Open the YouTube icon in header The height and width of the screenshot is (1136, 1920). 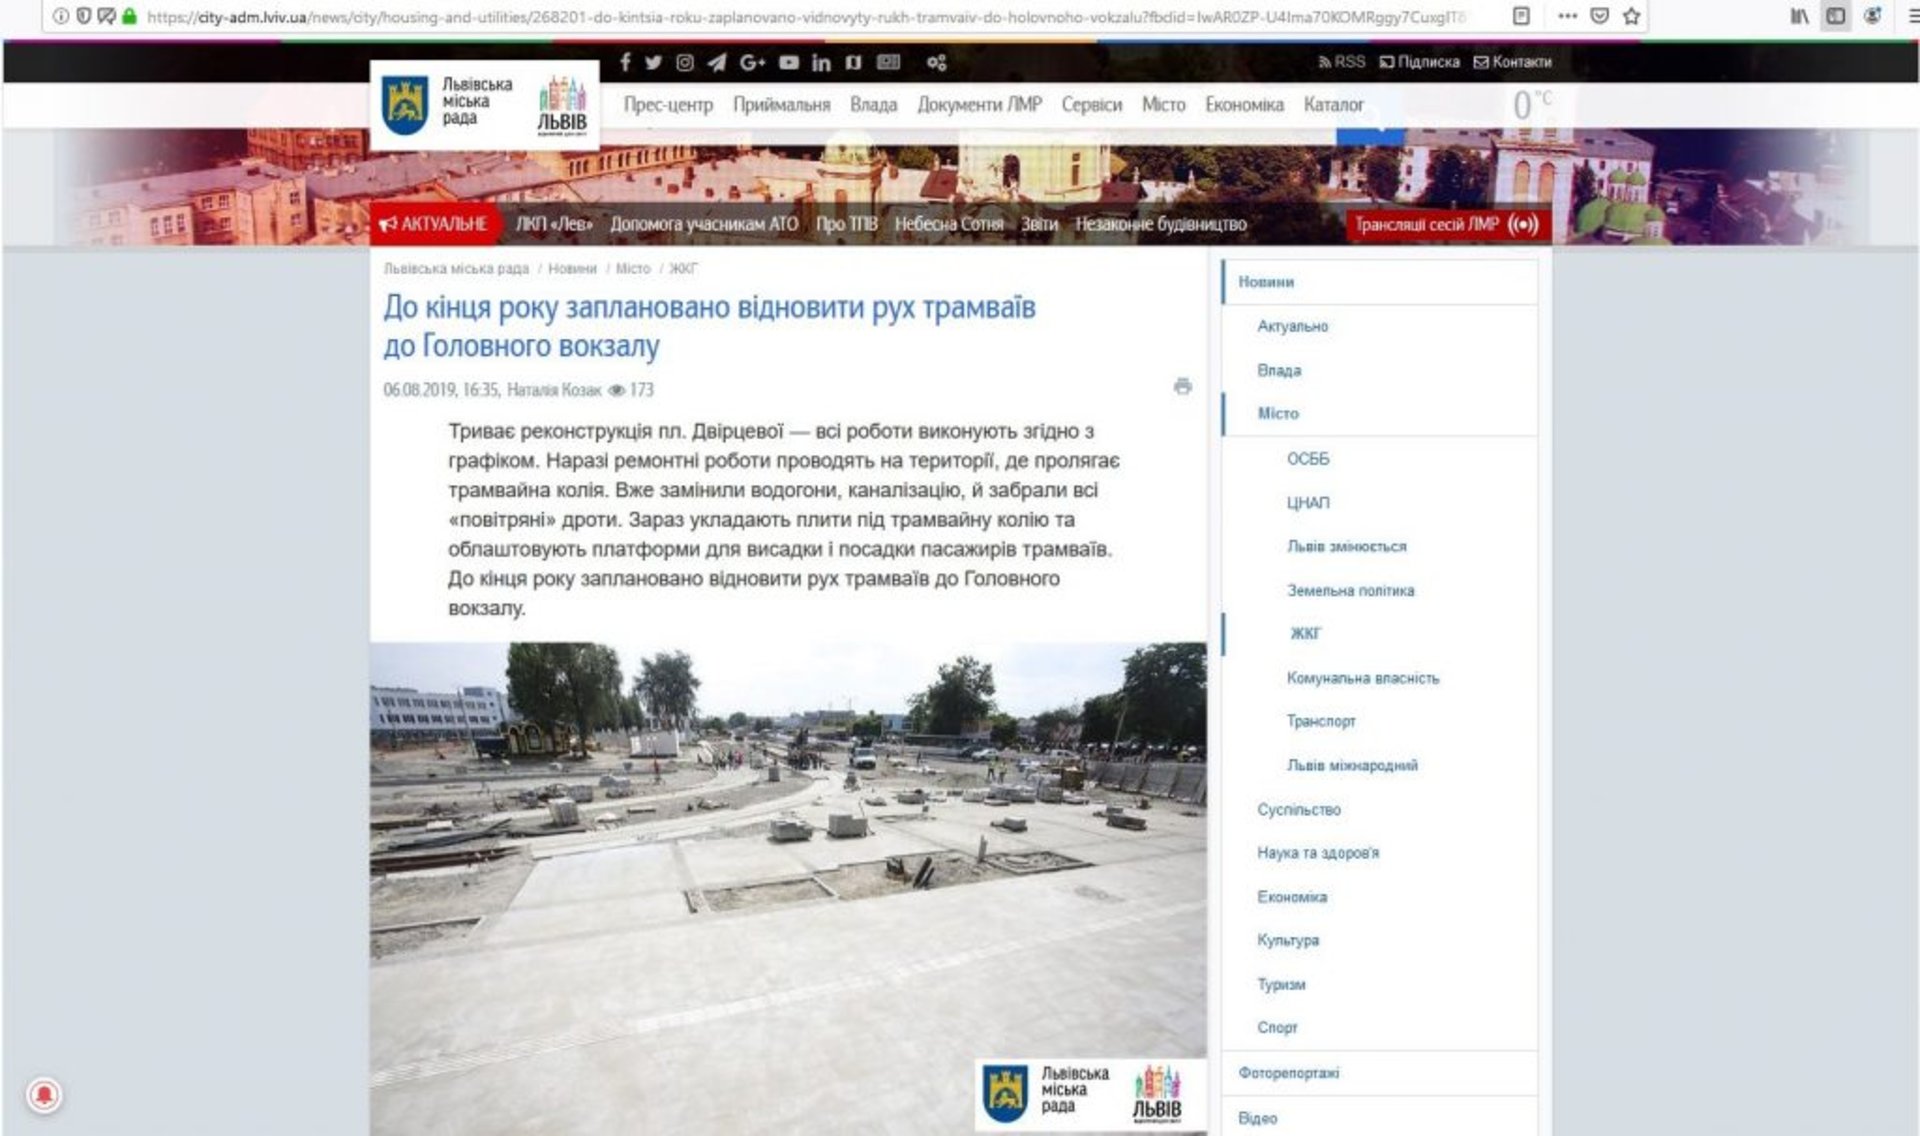789,62
